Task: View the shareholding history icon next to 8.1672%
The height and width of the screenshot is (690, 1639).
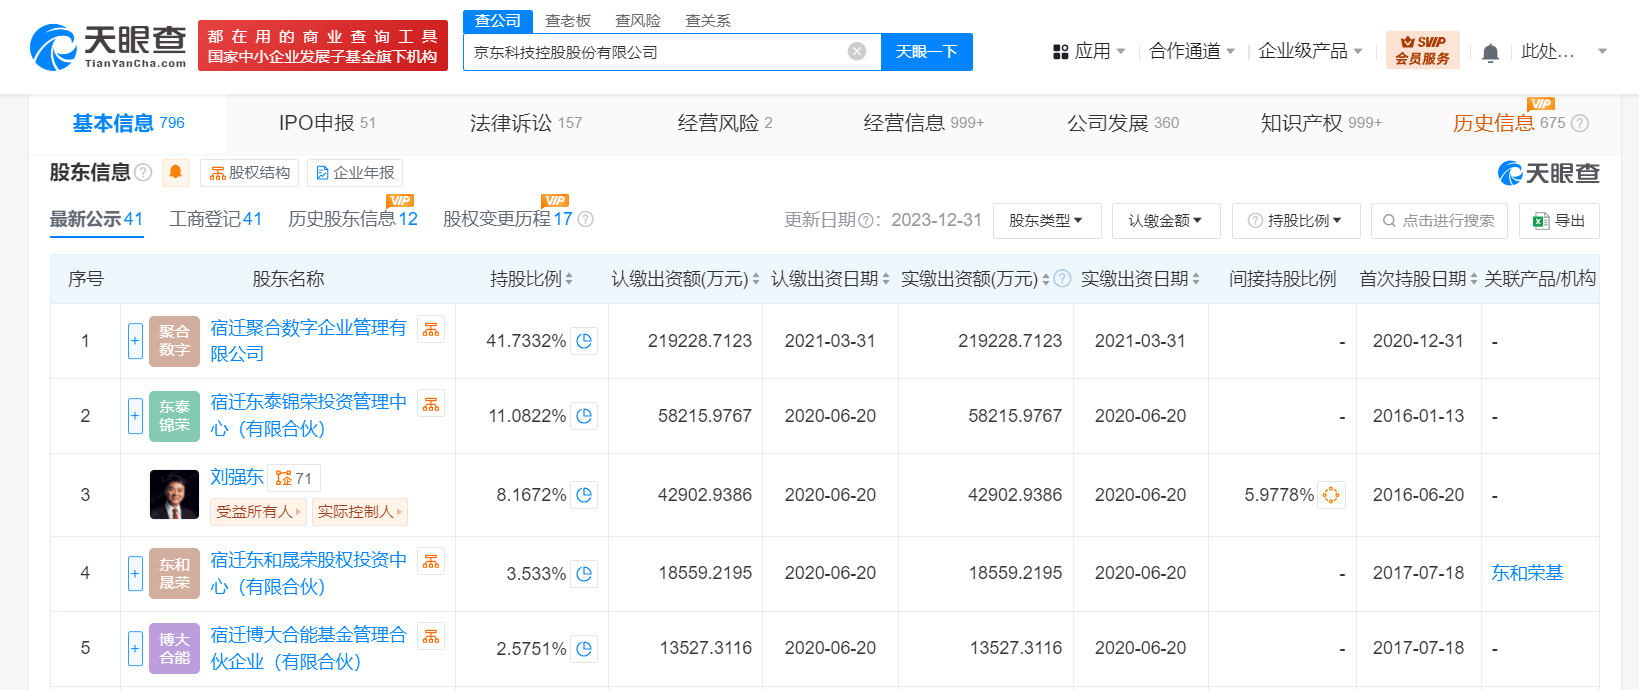Action: (585, 494)
